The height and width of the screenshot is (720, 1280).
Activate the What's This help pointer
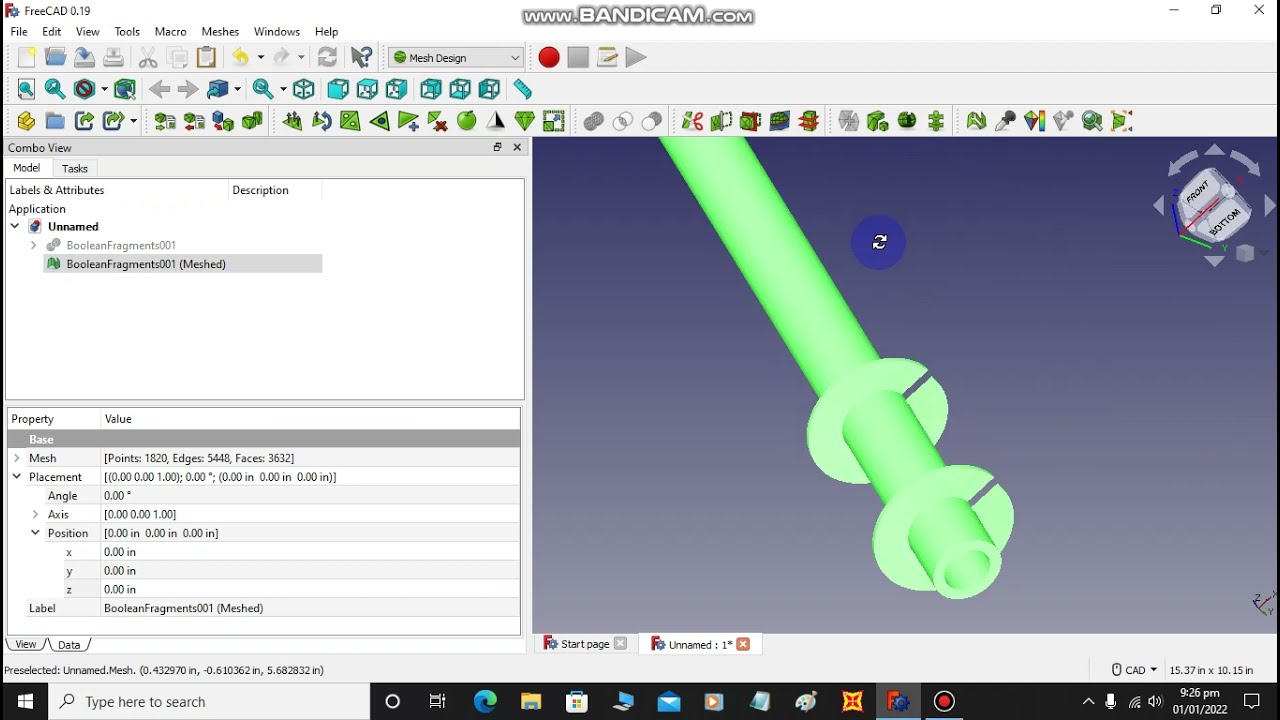pyautogui.click(x=361, y=57)
